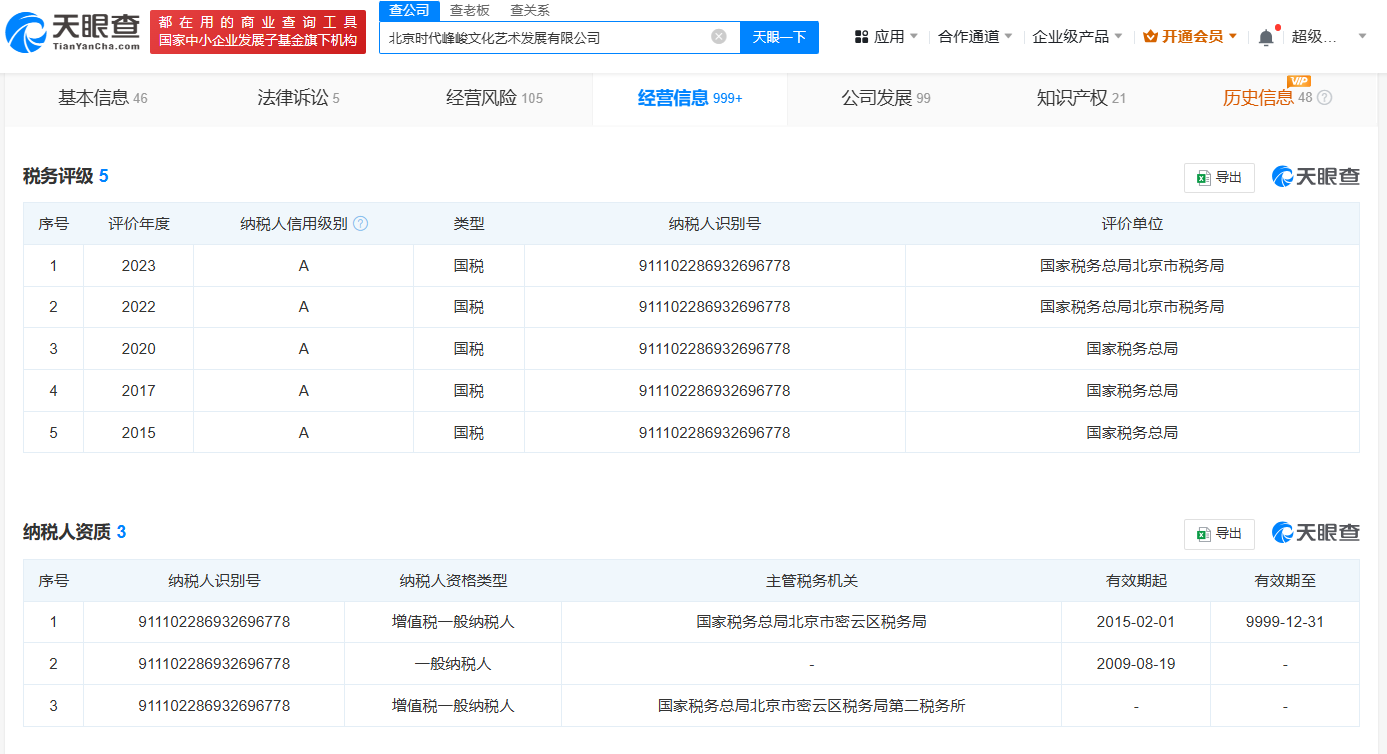Select the 2015 evaluation year cell

[x=139, y=433]
